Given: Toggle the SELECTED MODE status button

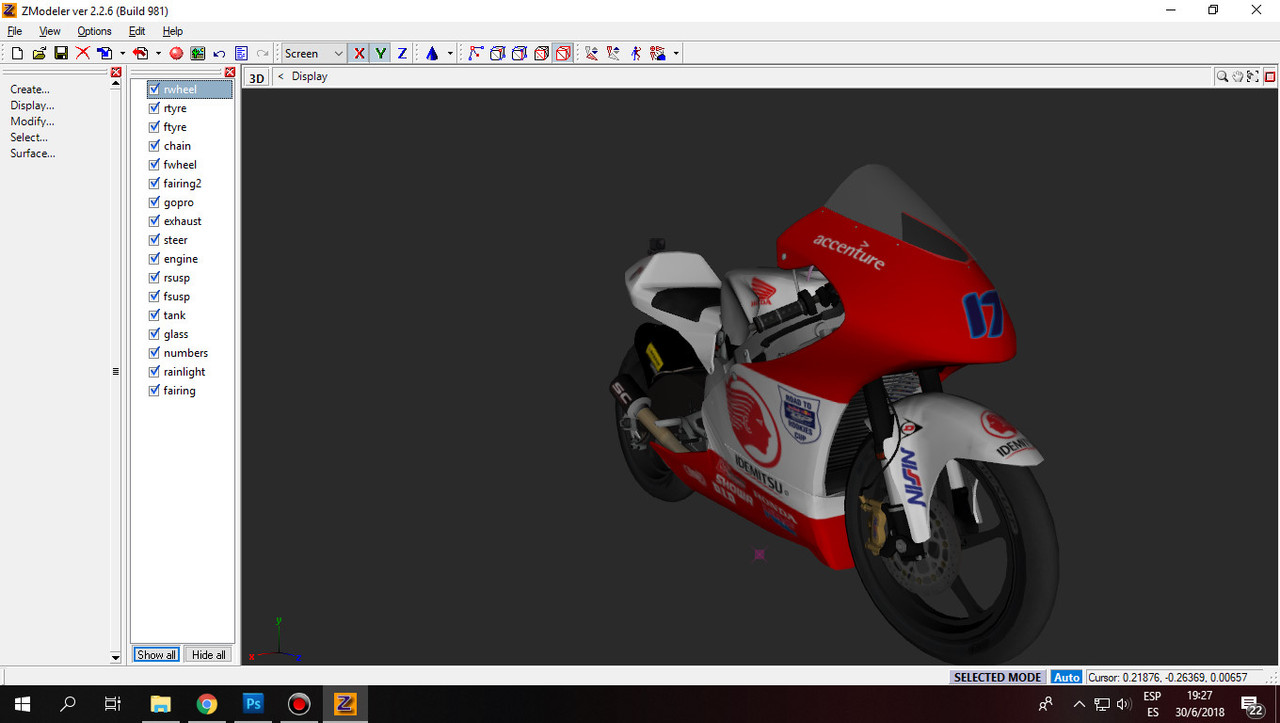Looking at the screenshot, I should click(x=998, y=677).
